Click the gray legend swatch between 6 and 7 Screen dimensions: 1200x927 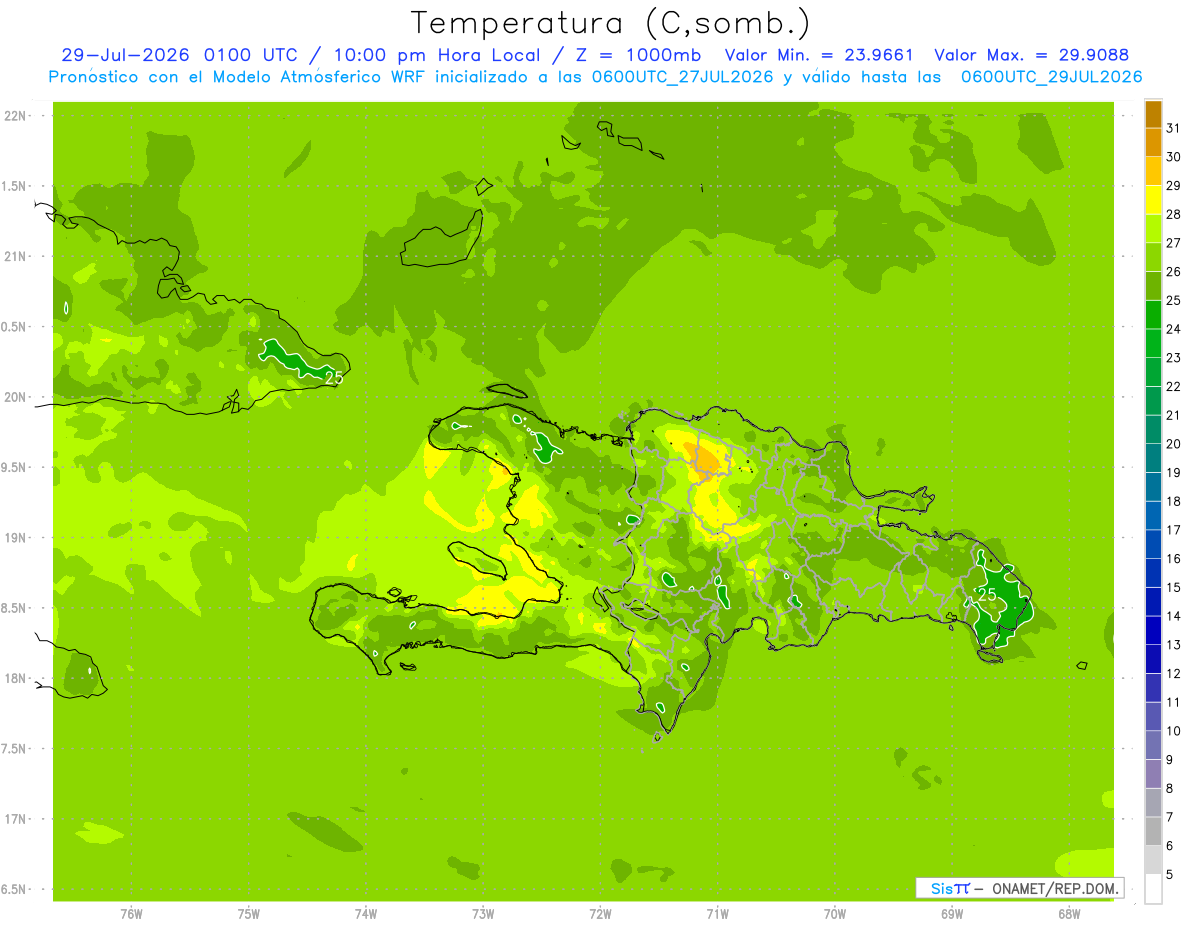[1153, 831]
